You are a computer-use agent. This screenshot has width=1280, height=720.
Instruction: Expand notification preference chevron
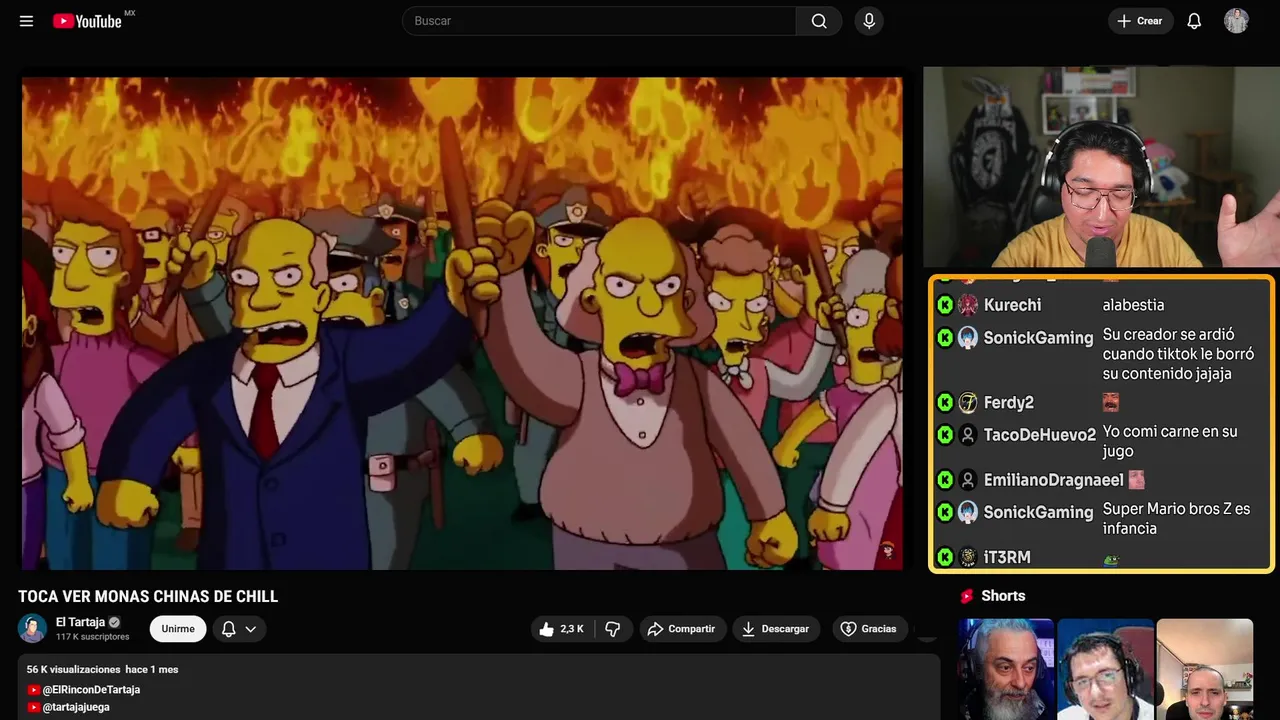pyautogui.click(x=251, y=629)
